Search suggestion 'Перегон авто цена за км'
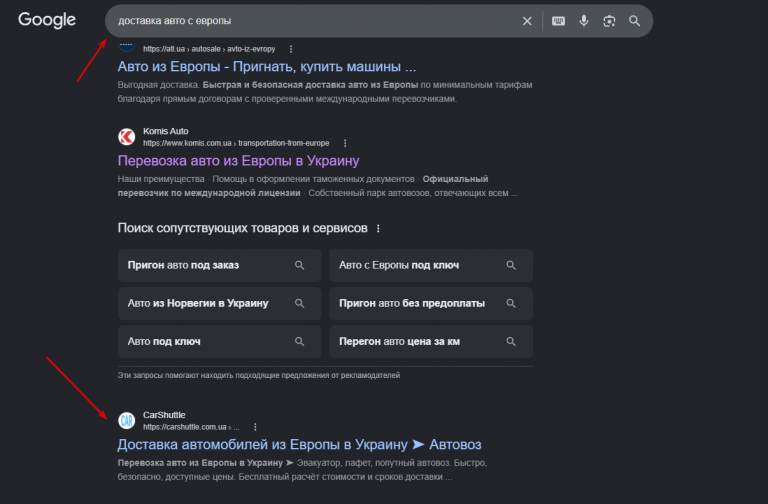 [431, 341]
